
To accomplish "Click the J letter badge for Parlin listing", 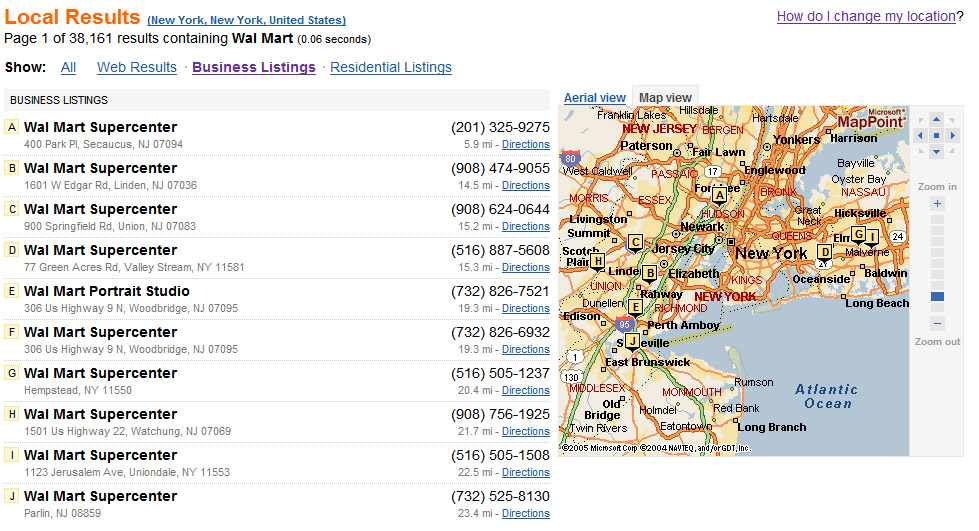I will pos(12,496).
